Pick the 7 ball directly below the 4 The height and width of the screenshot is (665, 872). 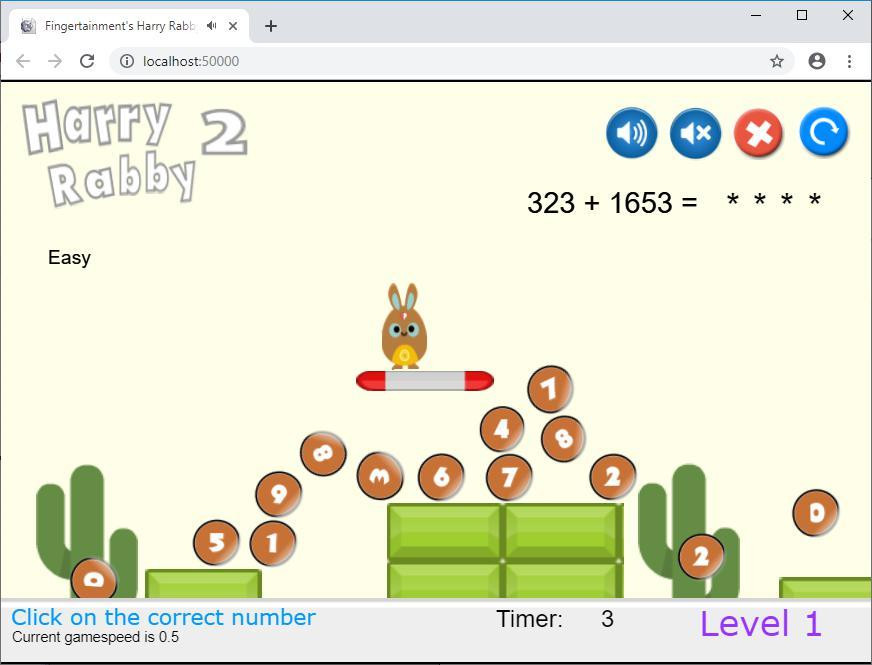[x=509, y=477]
